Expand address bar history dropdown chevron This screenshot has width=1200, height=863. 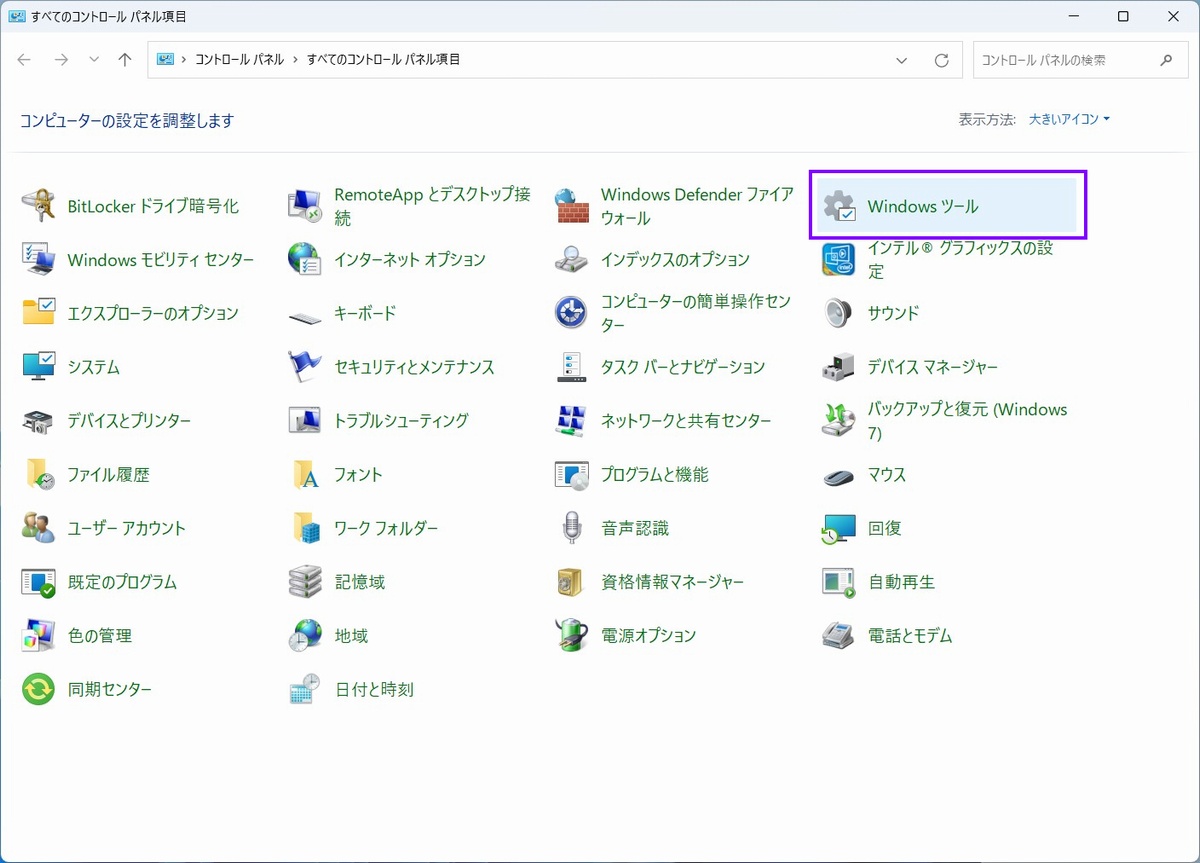[x=903, y=60]
